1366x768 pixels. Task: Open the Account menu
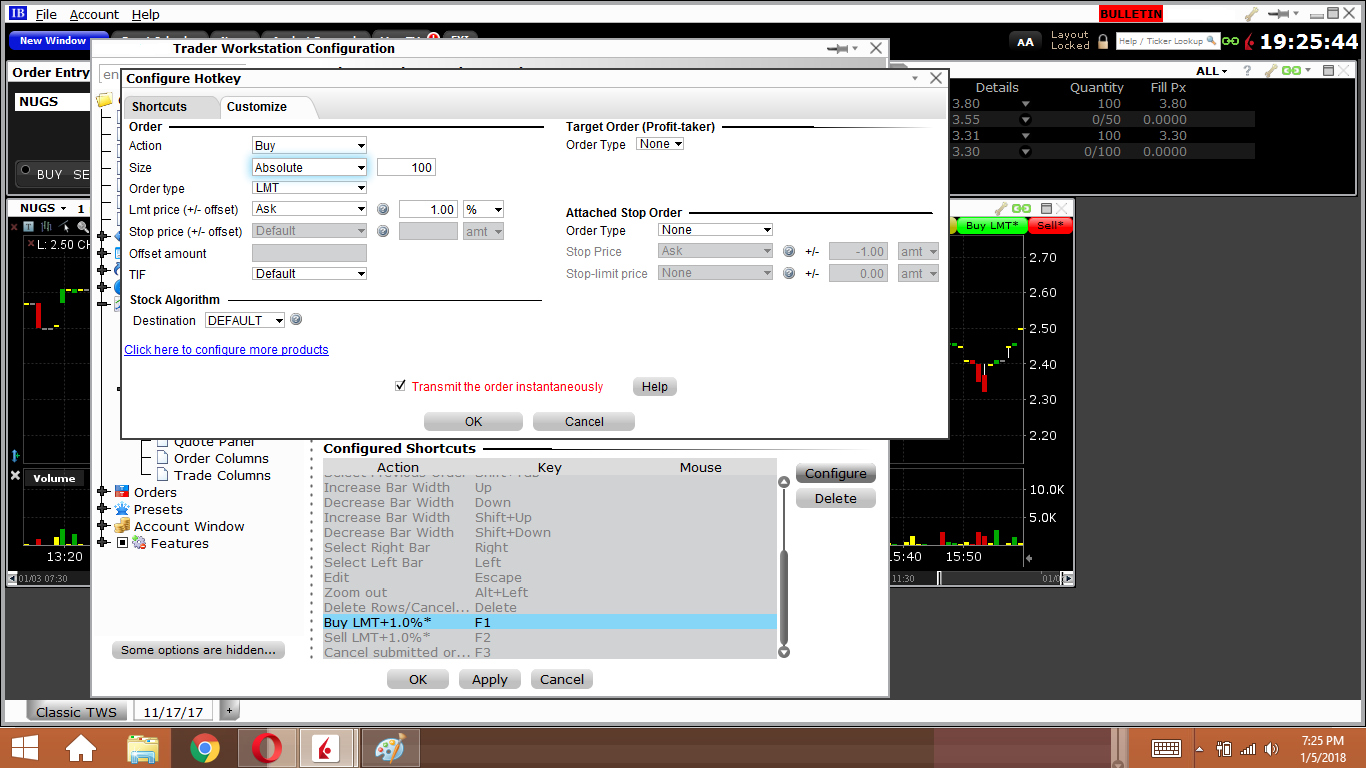(x=94, y=15)
